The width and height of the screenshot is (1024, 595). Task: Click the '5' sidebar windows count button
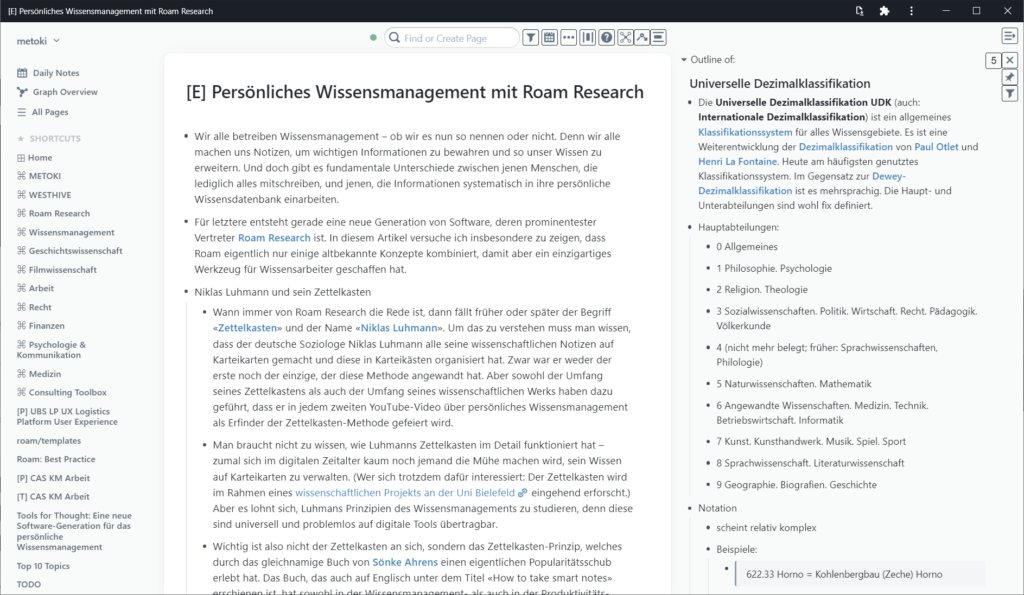993,59
